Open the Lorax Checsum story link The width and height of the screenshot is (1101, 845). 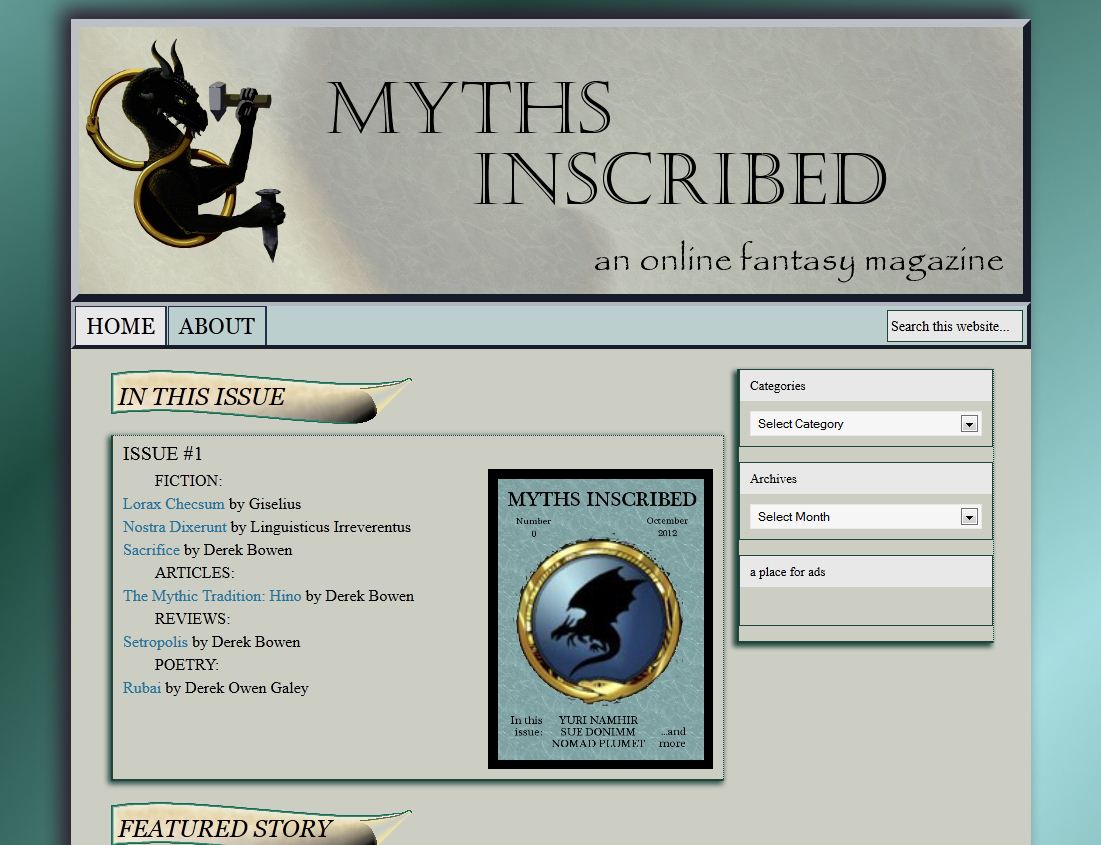coord(174,504)
